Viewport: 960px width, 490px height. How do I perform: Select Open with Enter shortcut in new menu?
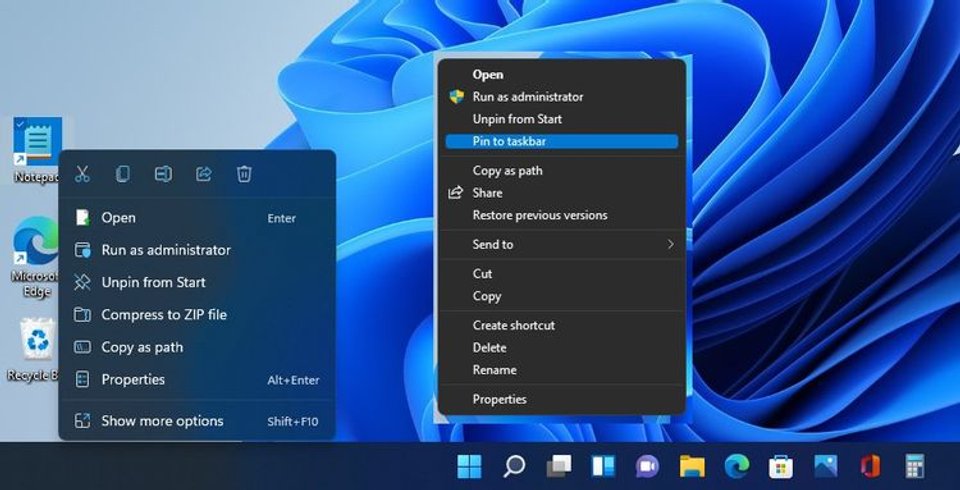197,218
